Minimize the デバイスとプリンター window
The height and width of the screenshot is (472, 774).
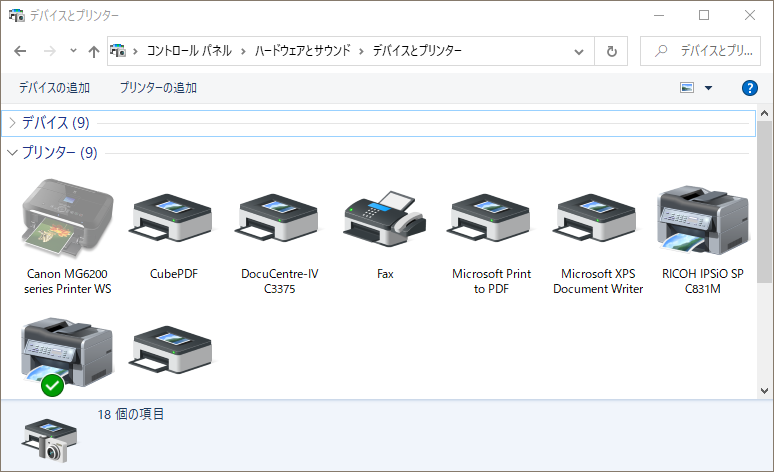pyautogui.click(x=658, y=15)
